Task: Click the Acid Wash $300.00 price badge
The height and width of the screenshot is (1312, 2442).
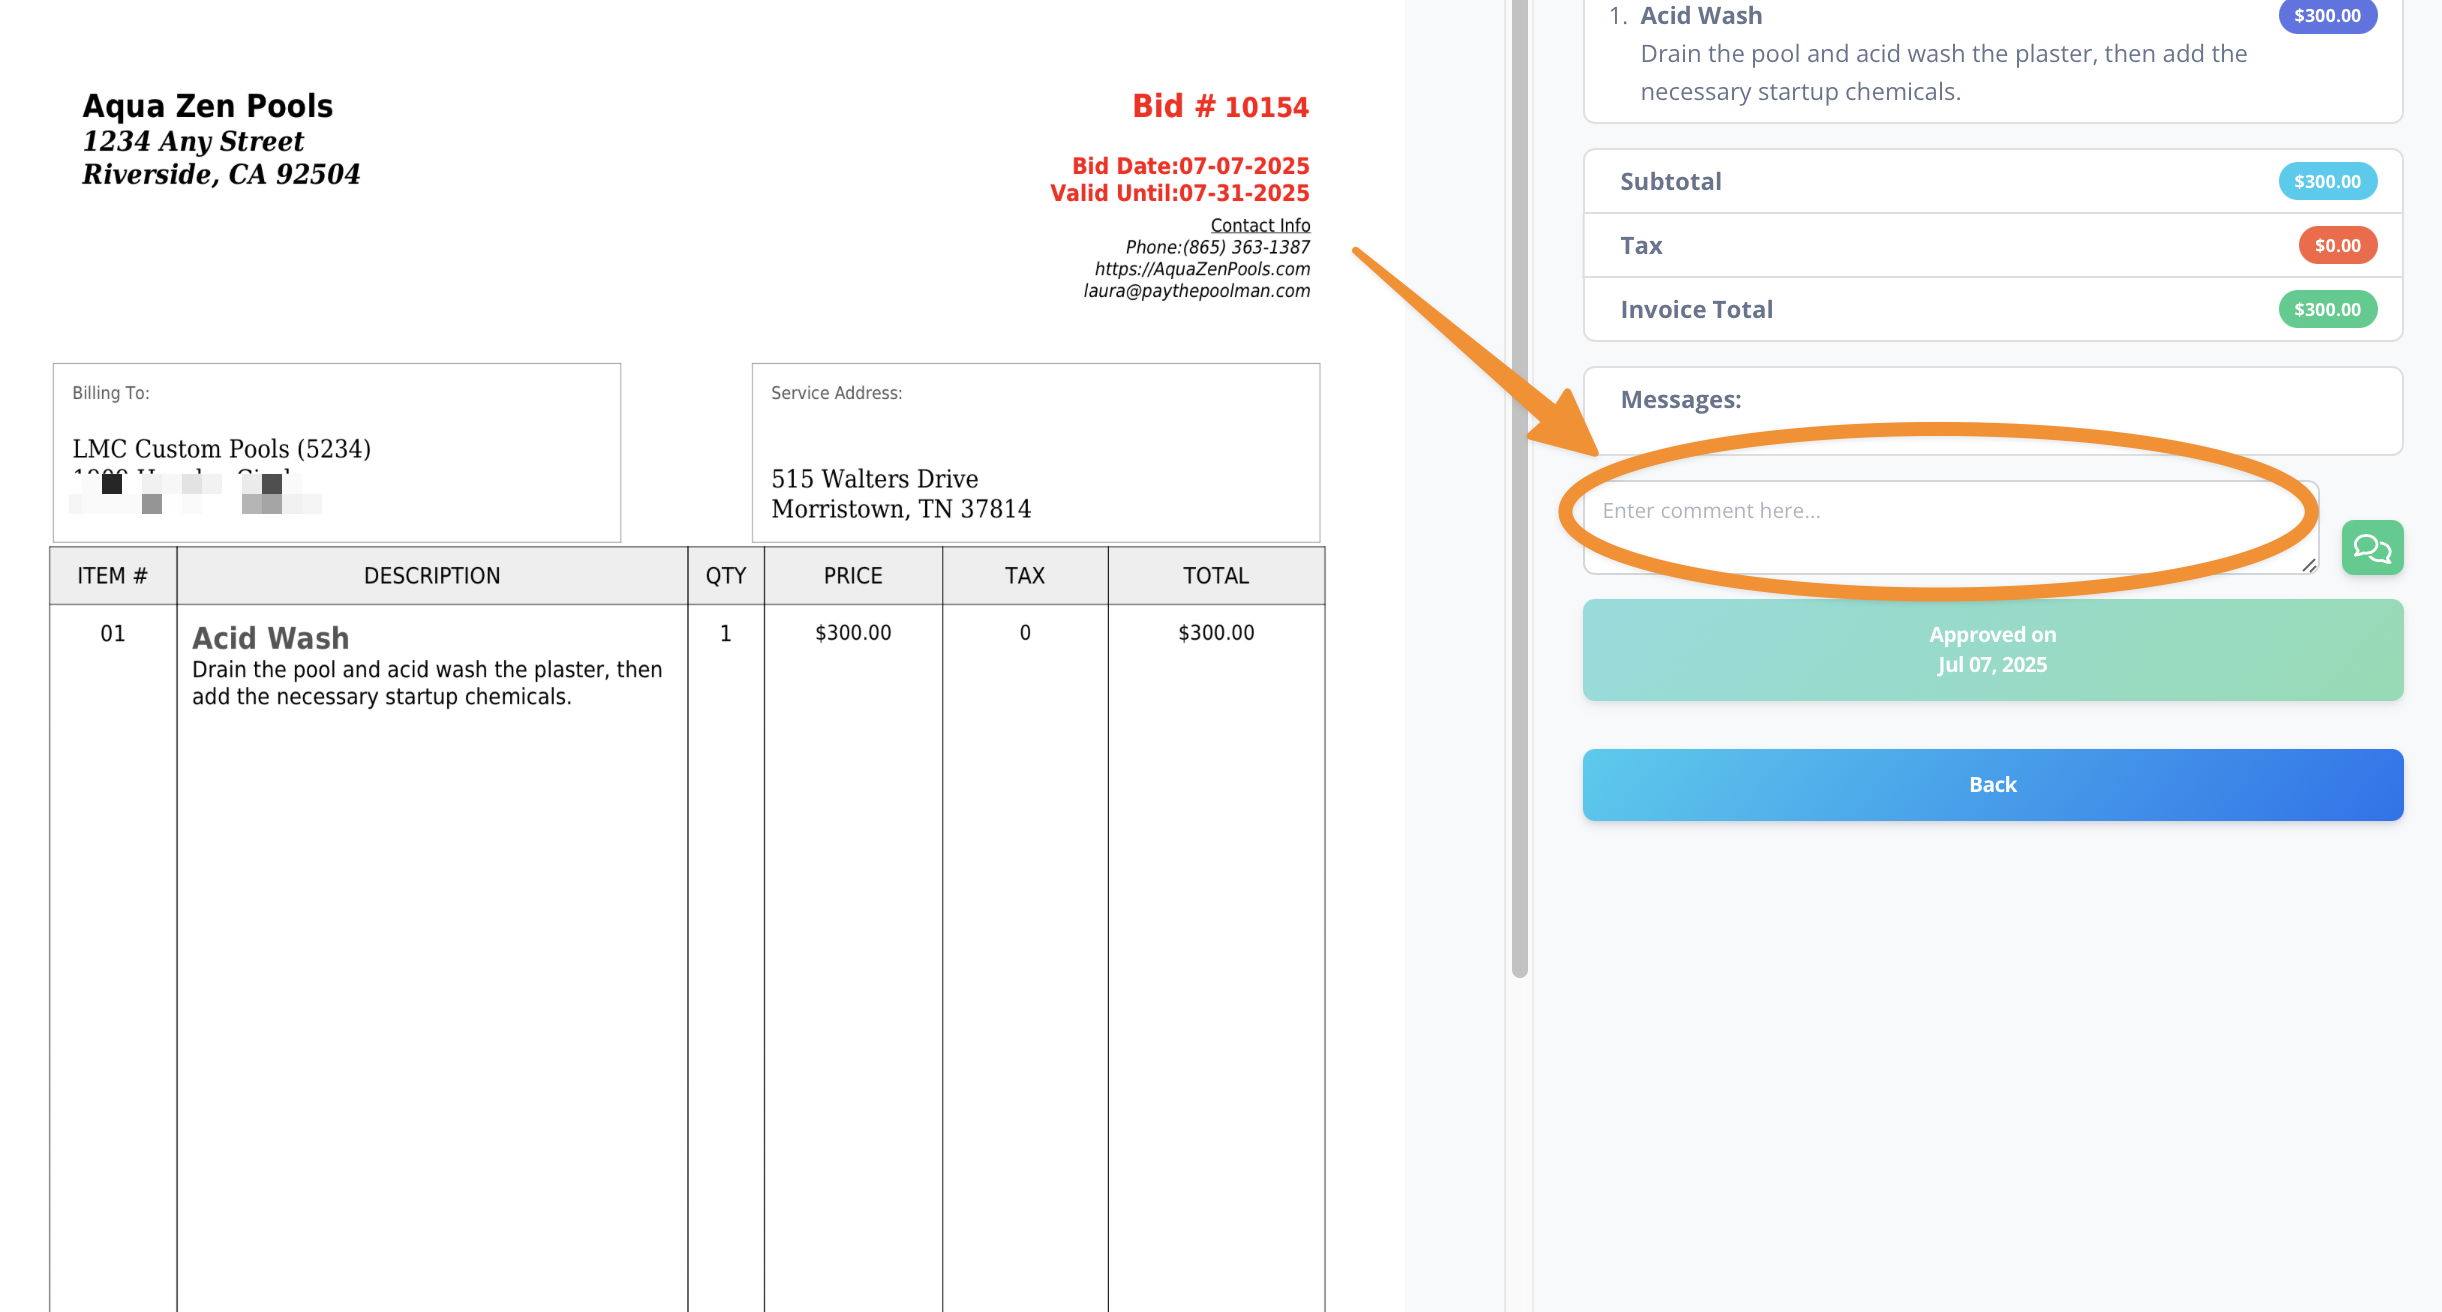Action: [2326, 16]
